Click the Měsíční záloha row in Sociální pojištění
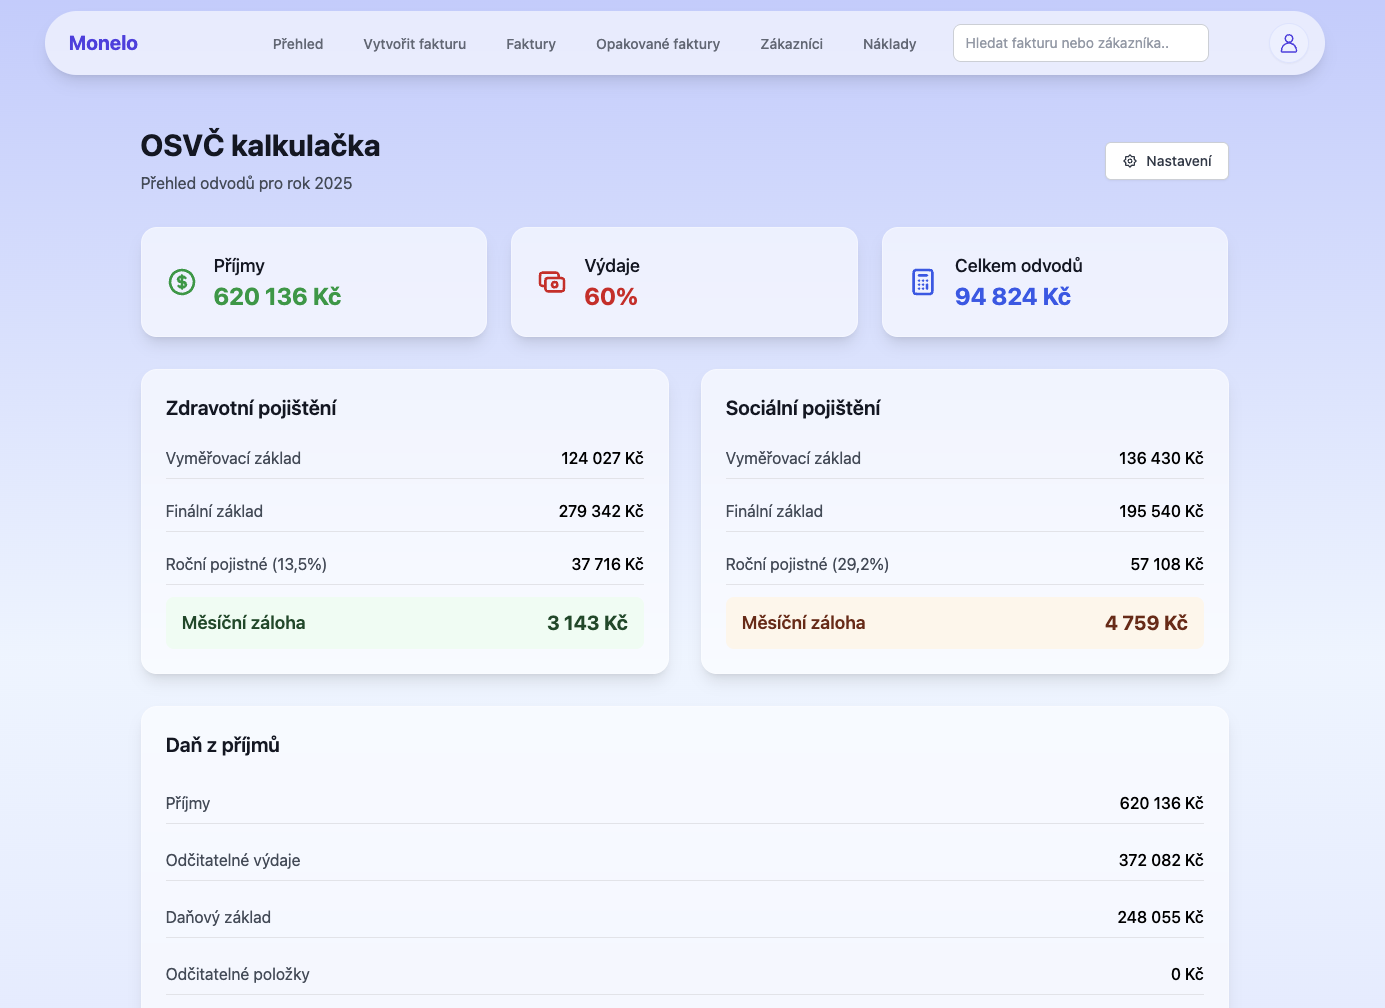 tap(964, 622)
